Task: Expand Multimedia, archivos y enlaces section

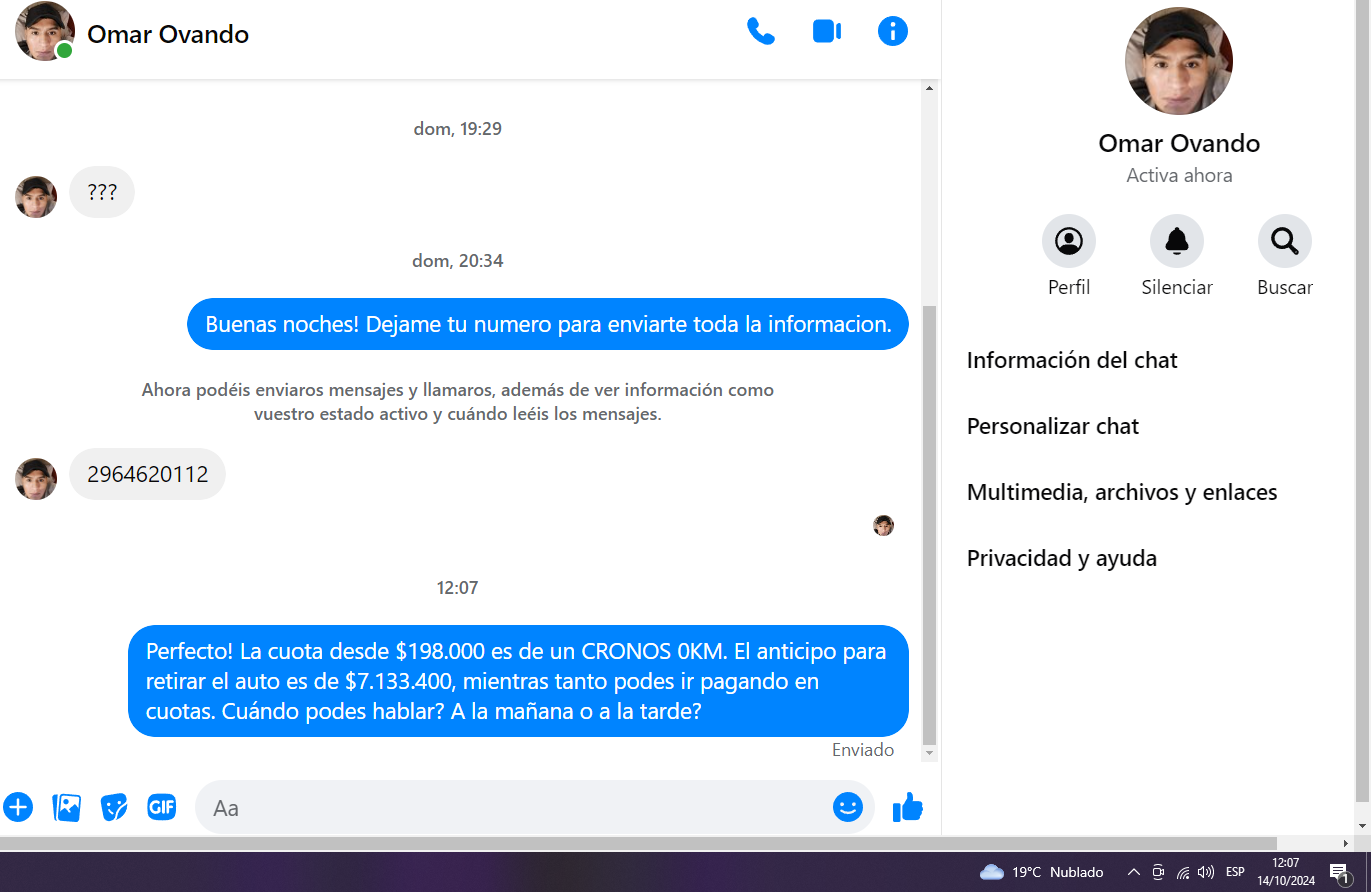Action: (x=1121, y=493)
